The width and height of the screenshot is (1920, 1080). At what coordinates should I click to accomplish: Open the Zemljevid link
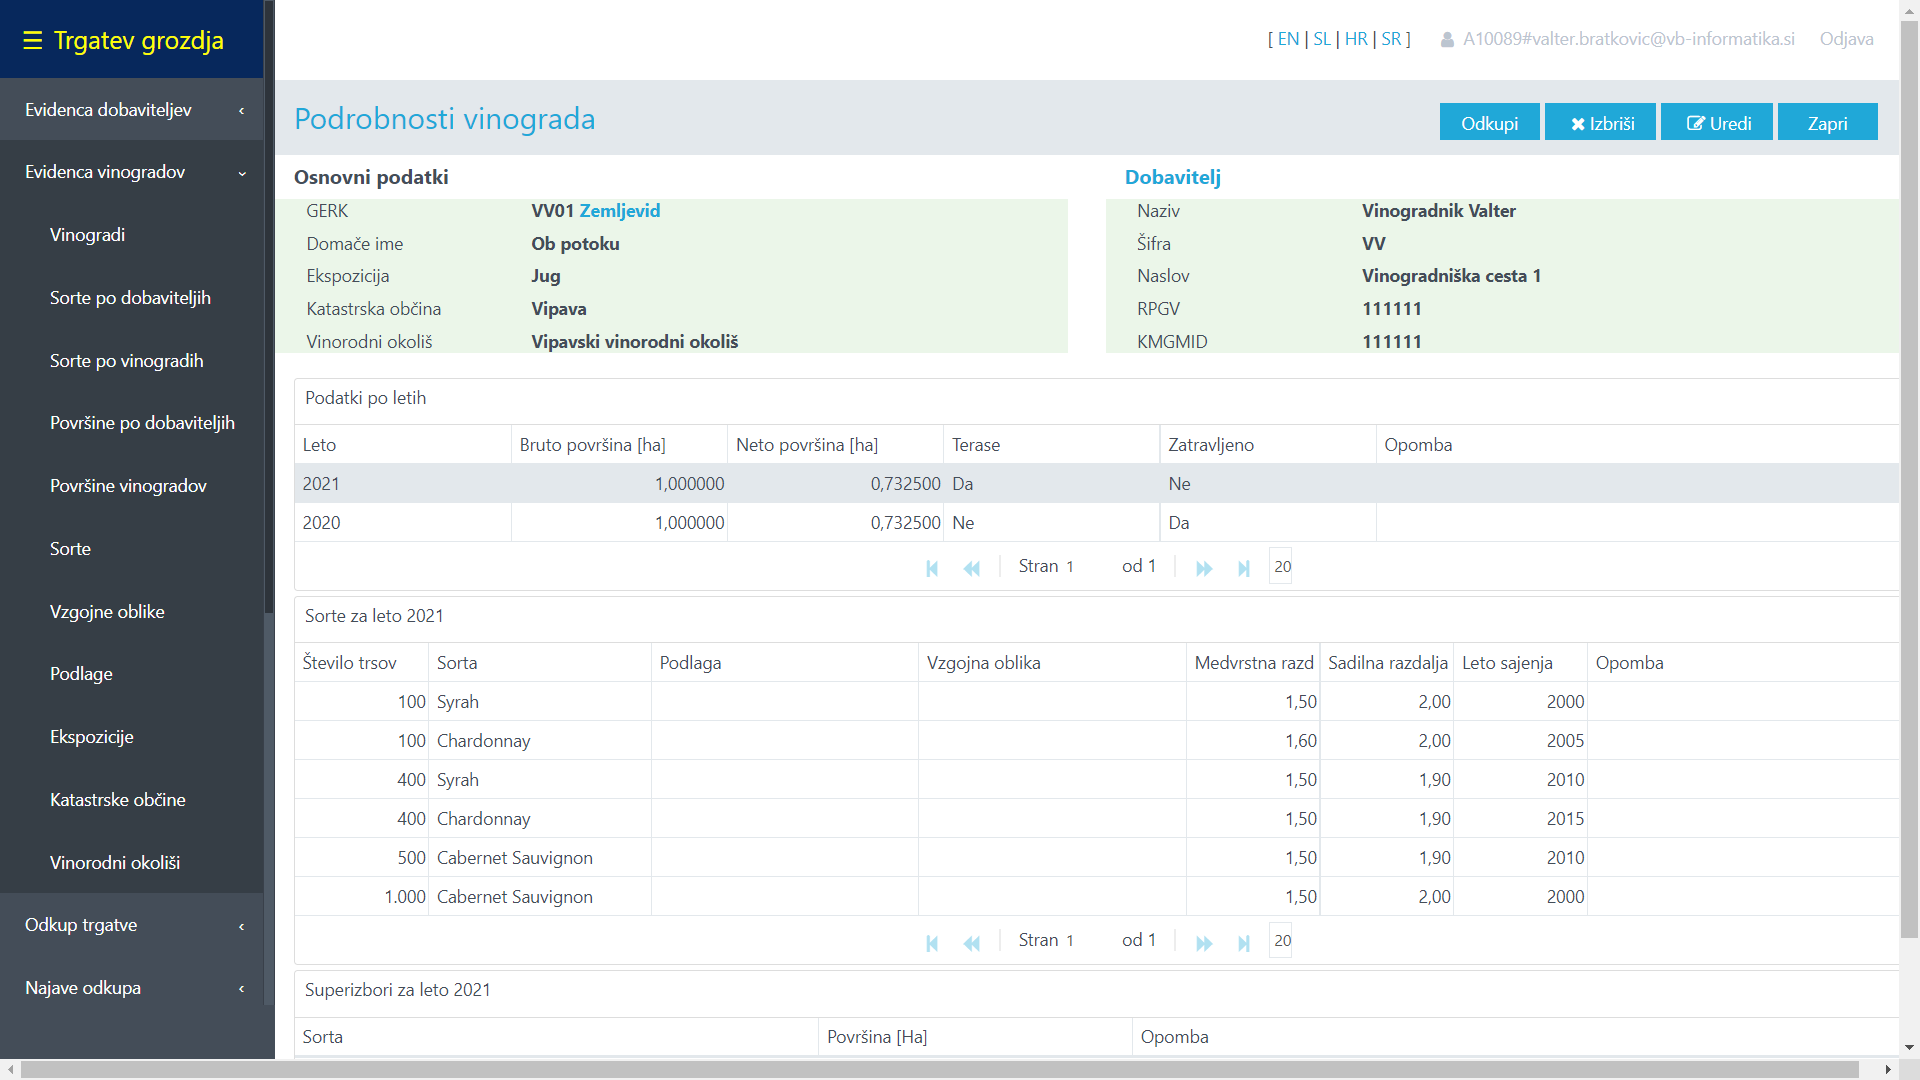point(620,211)
